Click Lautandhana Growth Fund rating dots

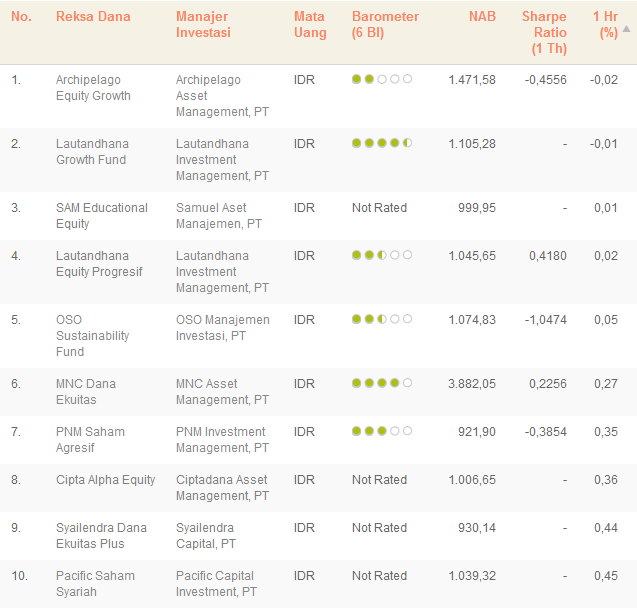tap(381, 144)
